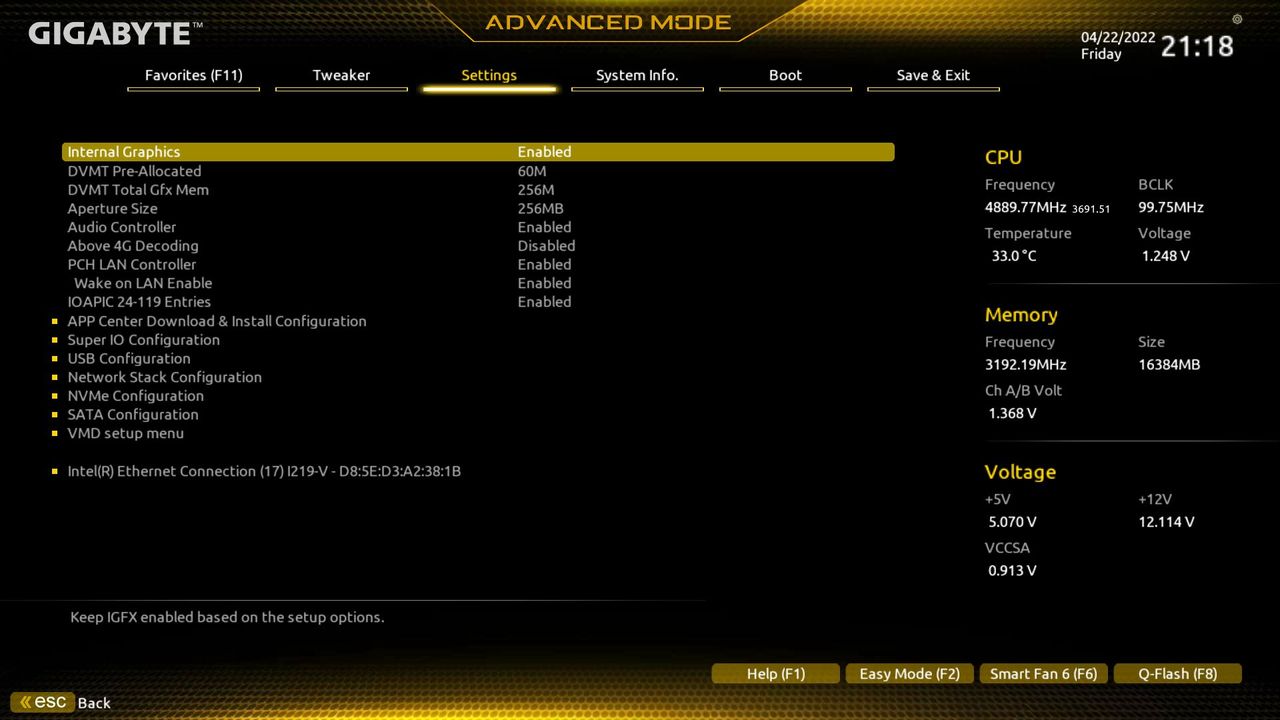Toggle Above 4G Decoding Disabled value

pyautogui.click(x=546, y=246)
